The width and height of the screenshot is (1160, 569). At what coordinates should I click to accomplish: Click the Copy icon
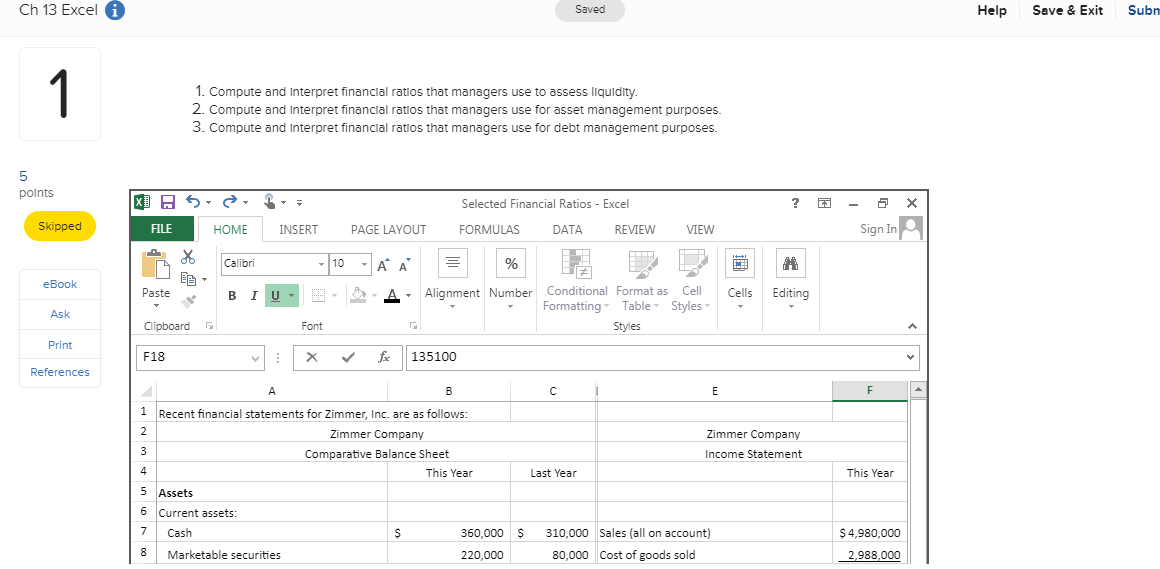coord(188,277)
